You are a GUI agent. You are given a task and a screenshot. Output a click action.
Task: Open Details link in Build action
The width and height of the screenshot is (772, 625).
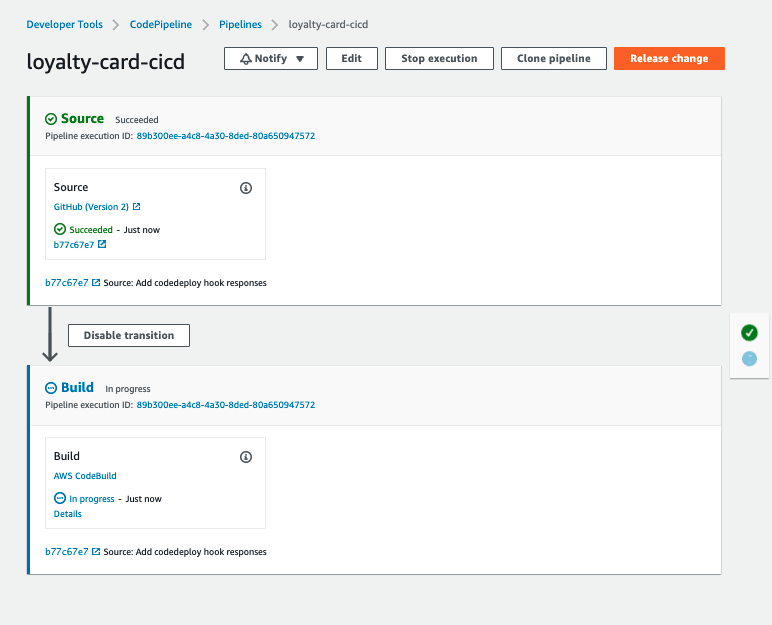(x=67, y=514)
